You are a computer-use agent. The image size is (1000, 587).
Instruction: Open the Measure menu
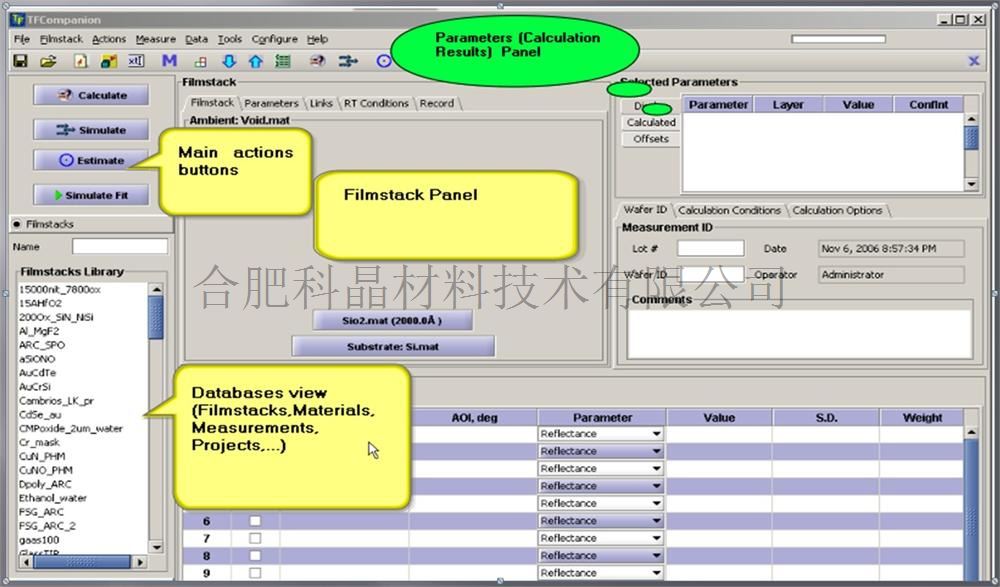pos(156,39)
